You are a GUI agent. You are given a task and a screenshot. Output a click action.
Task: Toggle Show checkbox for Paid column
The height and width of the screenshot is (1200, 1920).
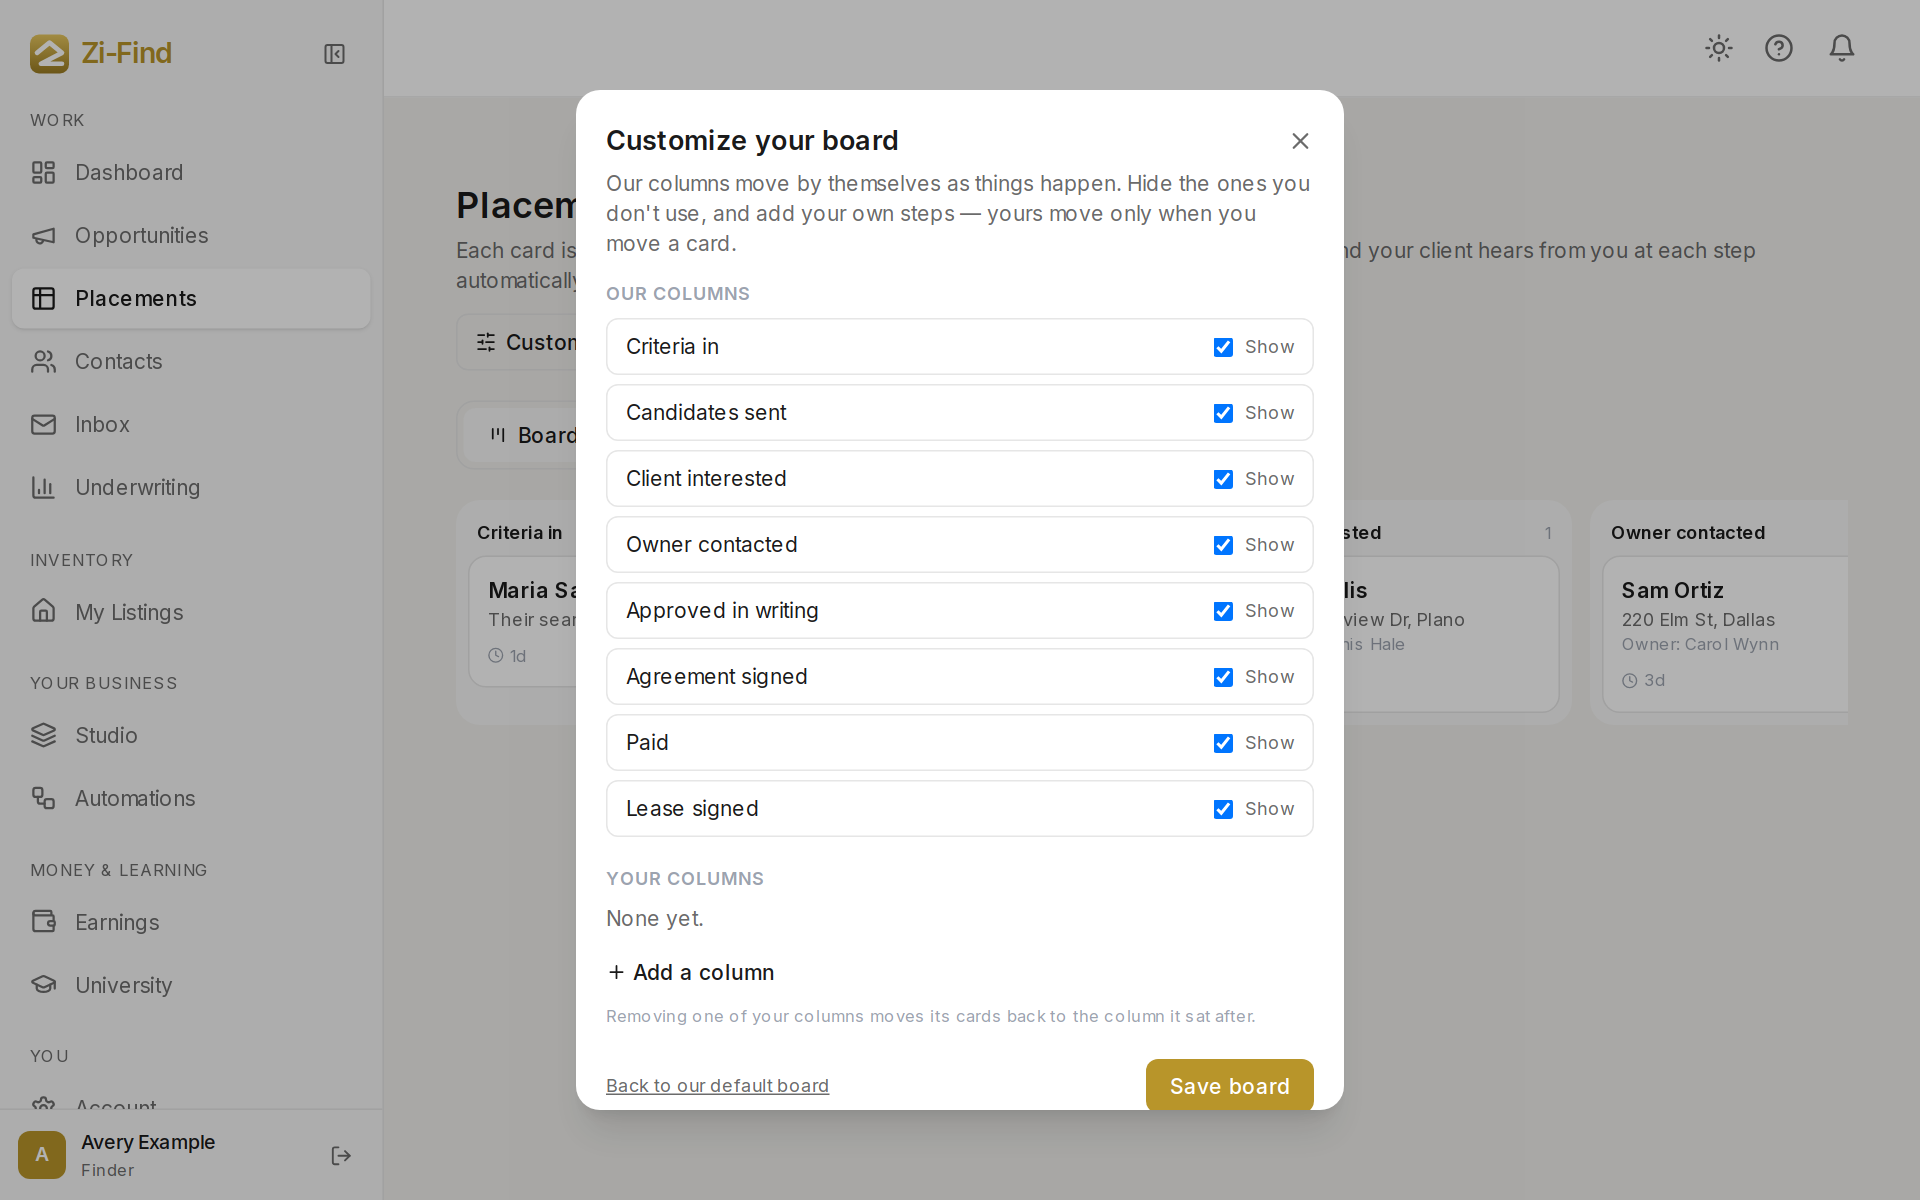click(x=1223, y=743)
